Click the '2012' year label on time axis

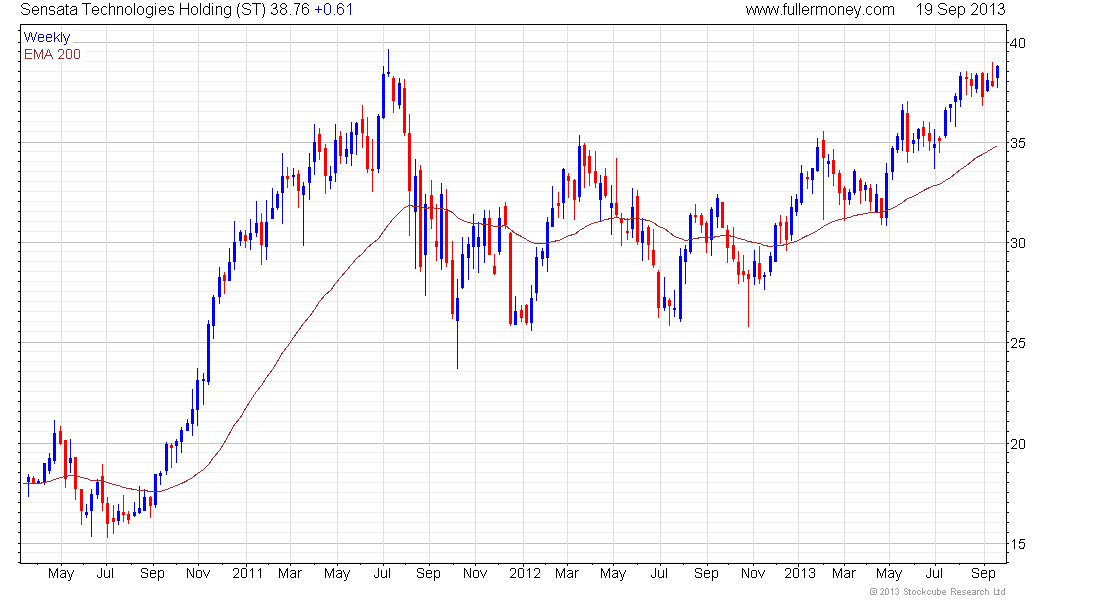(525, 573)
